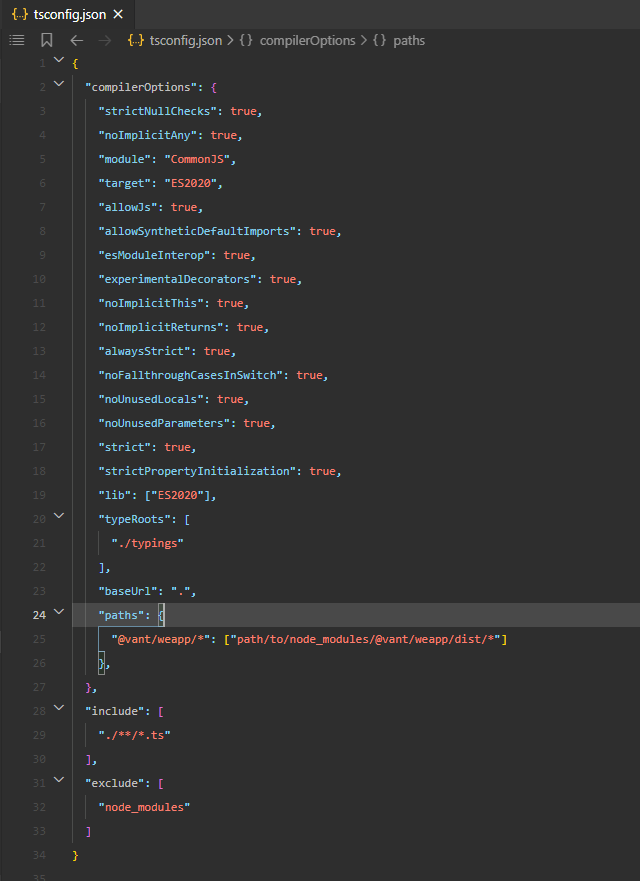Open paths breadcrumb segment
640x881 pixels.
(x=409, y=40)
